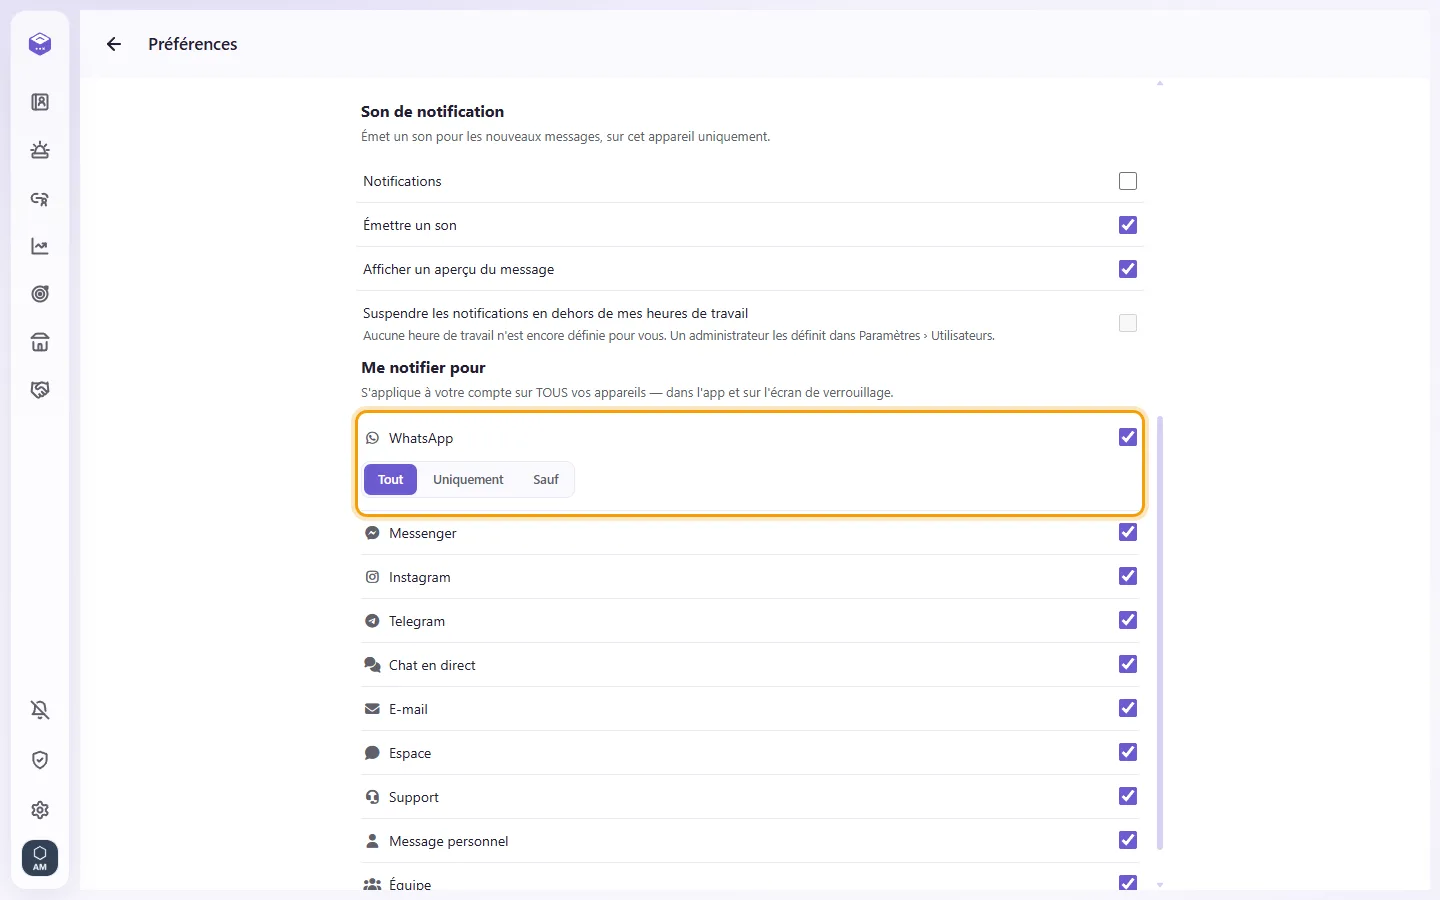
Task: Uncheck the E-mail notification checkbox
Action: (1128, 708)
